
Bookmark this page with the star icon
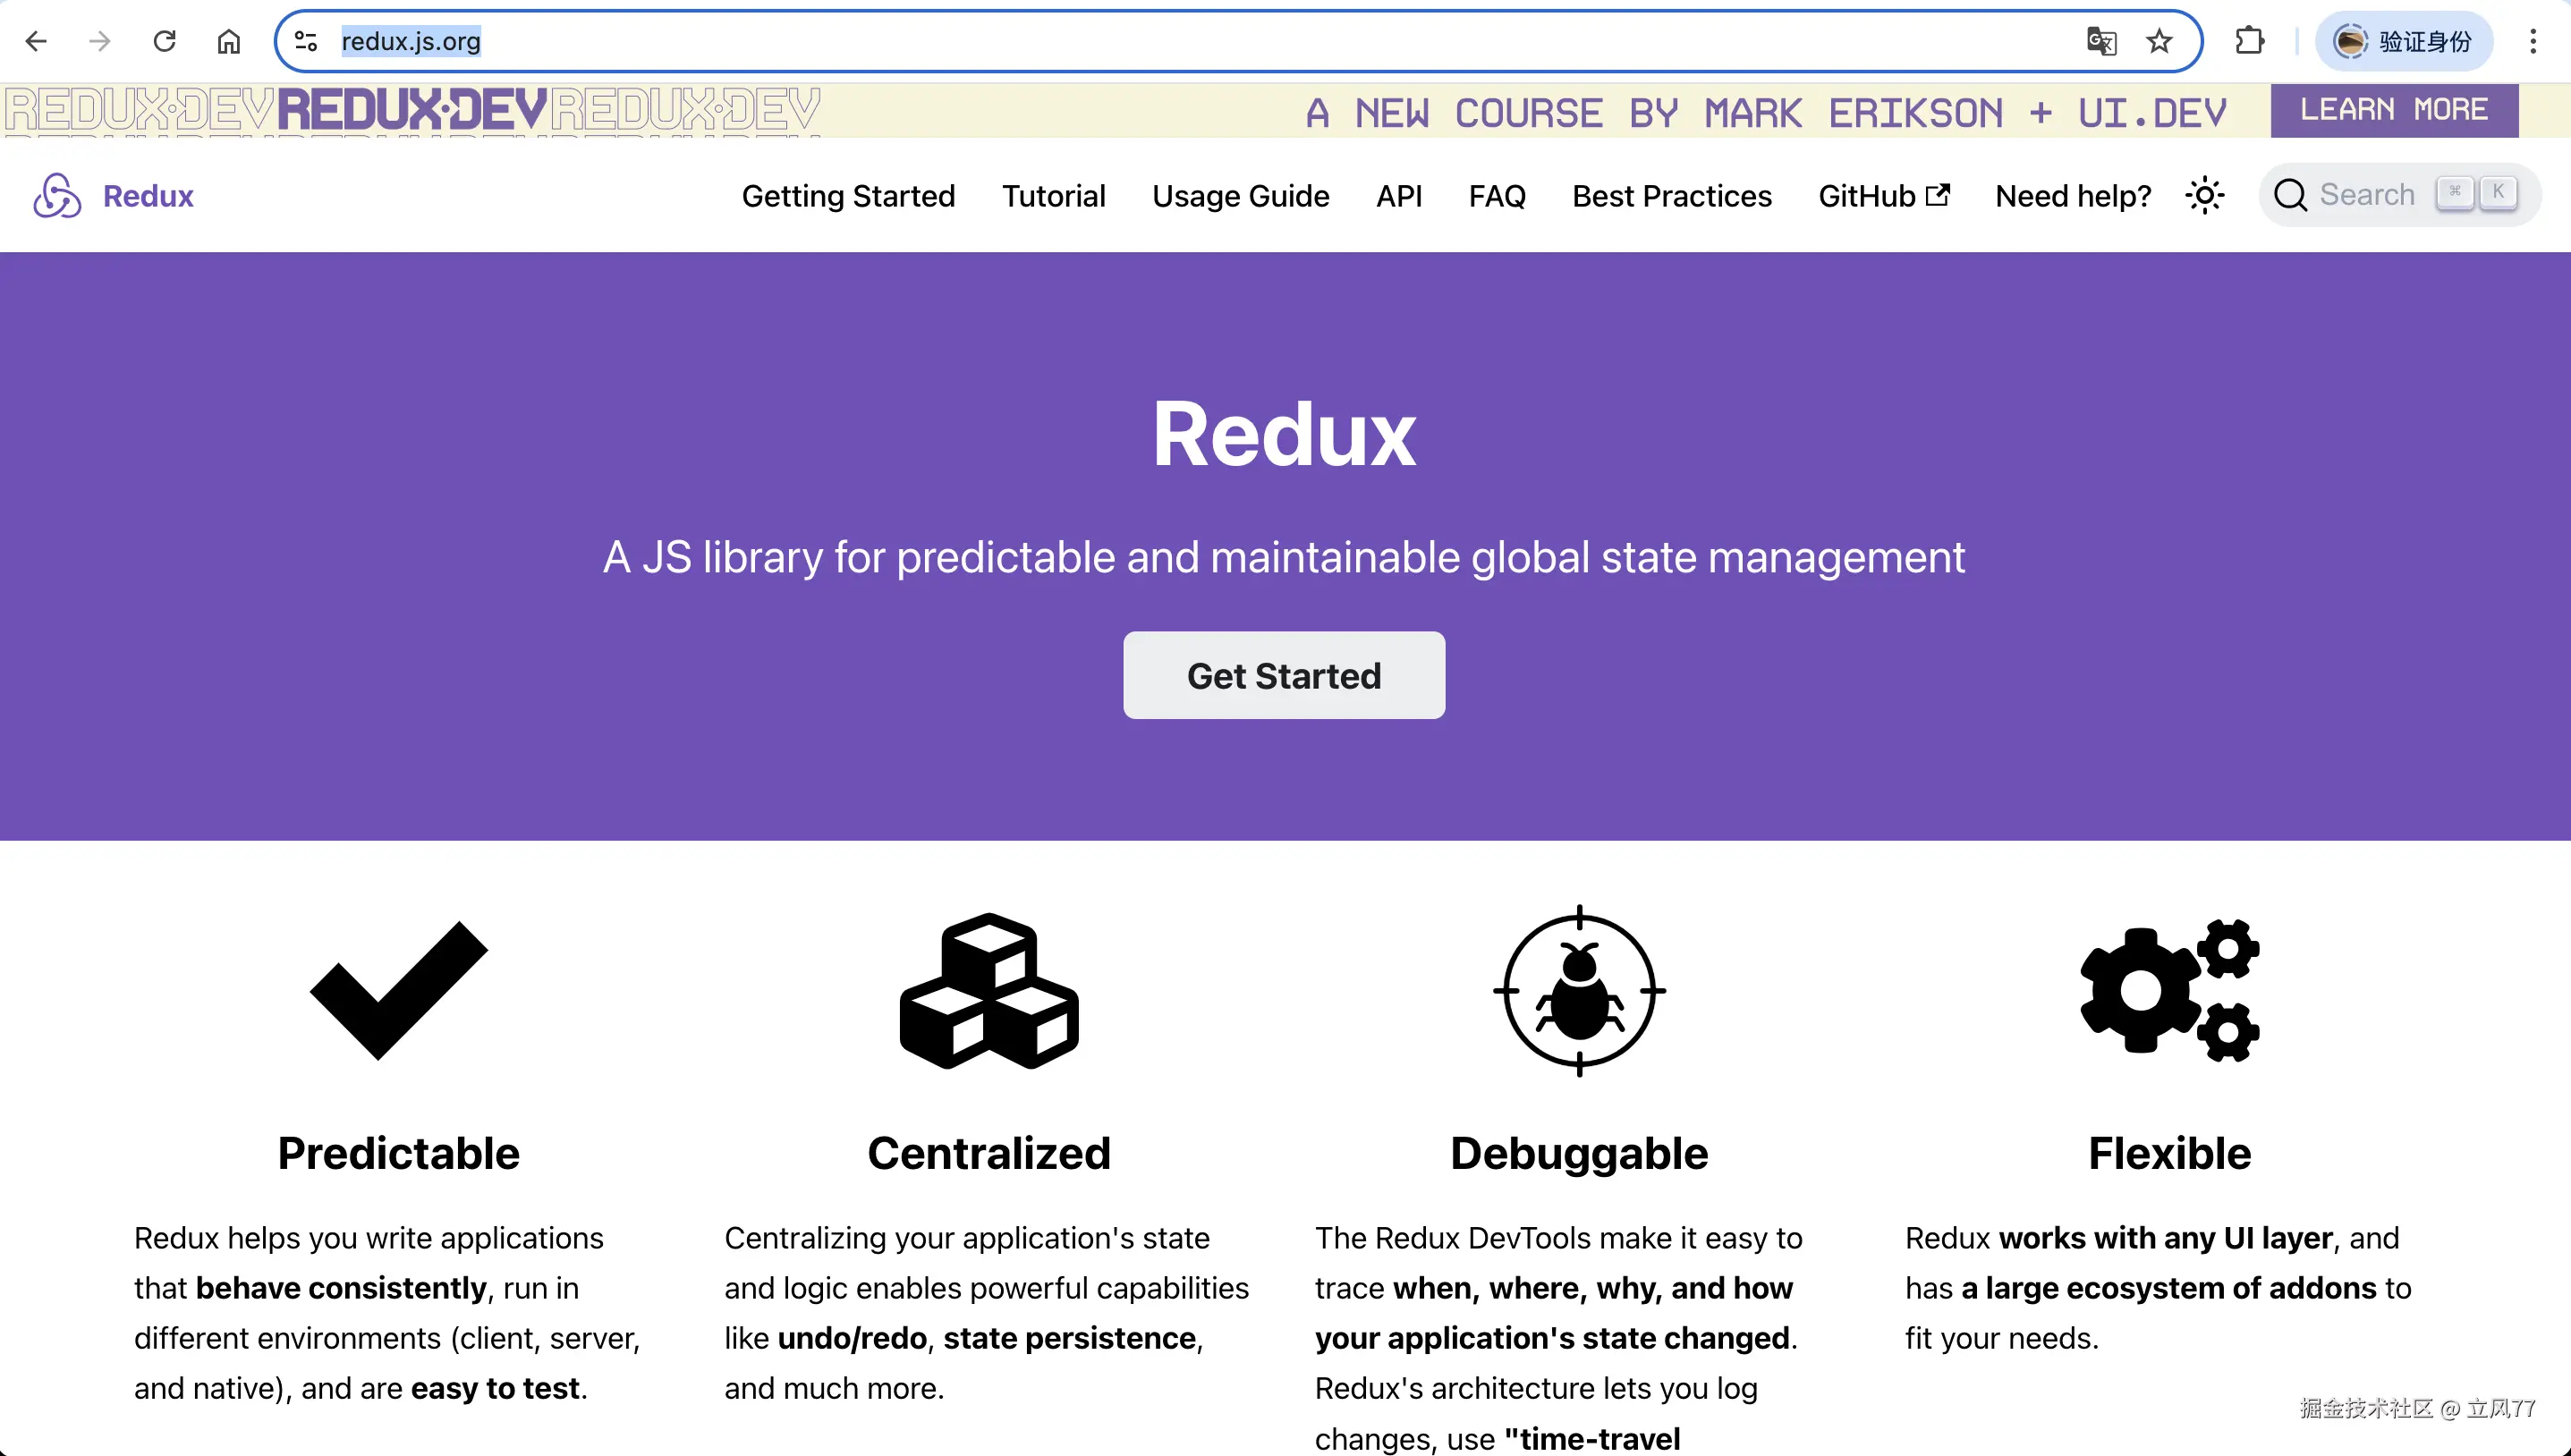click(2159, 41)
